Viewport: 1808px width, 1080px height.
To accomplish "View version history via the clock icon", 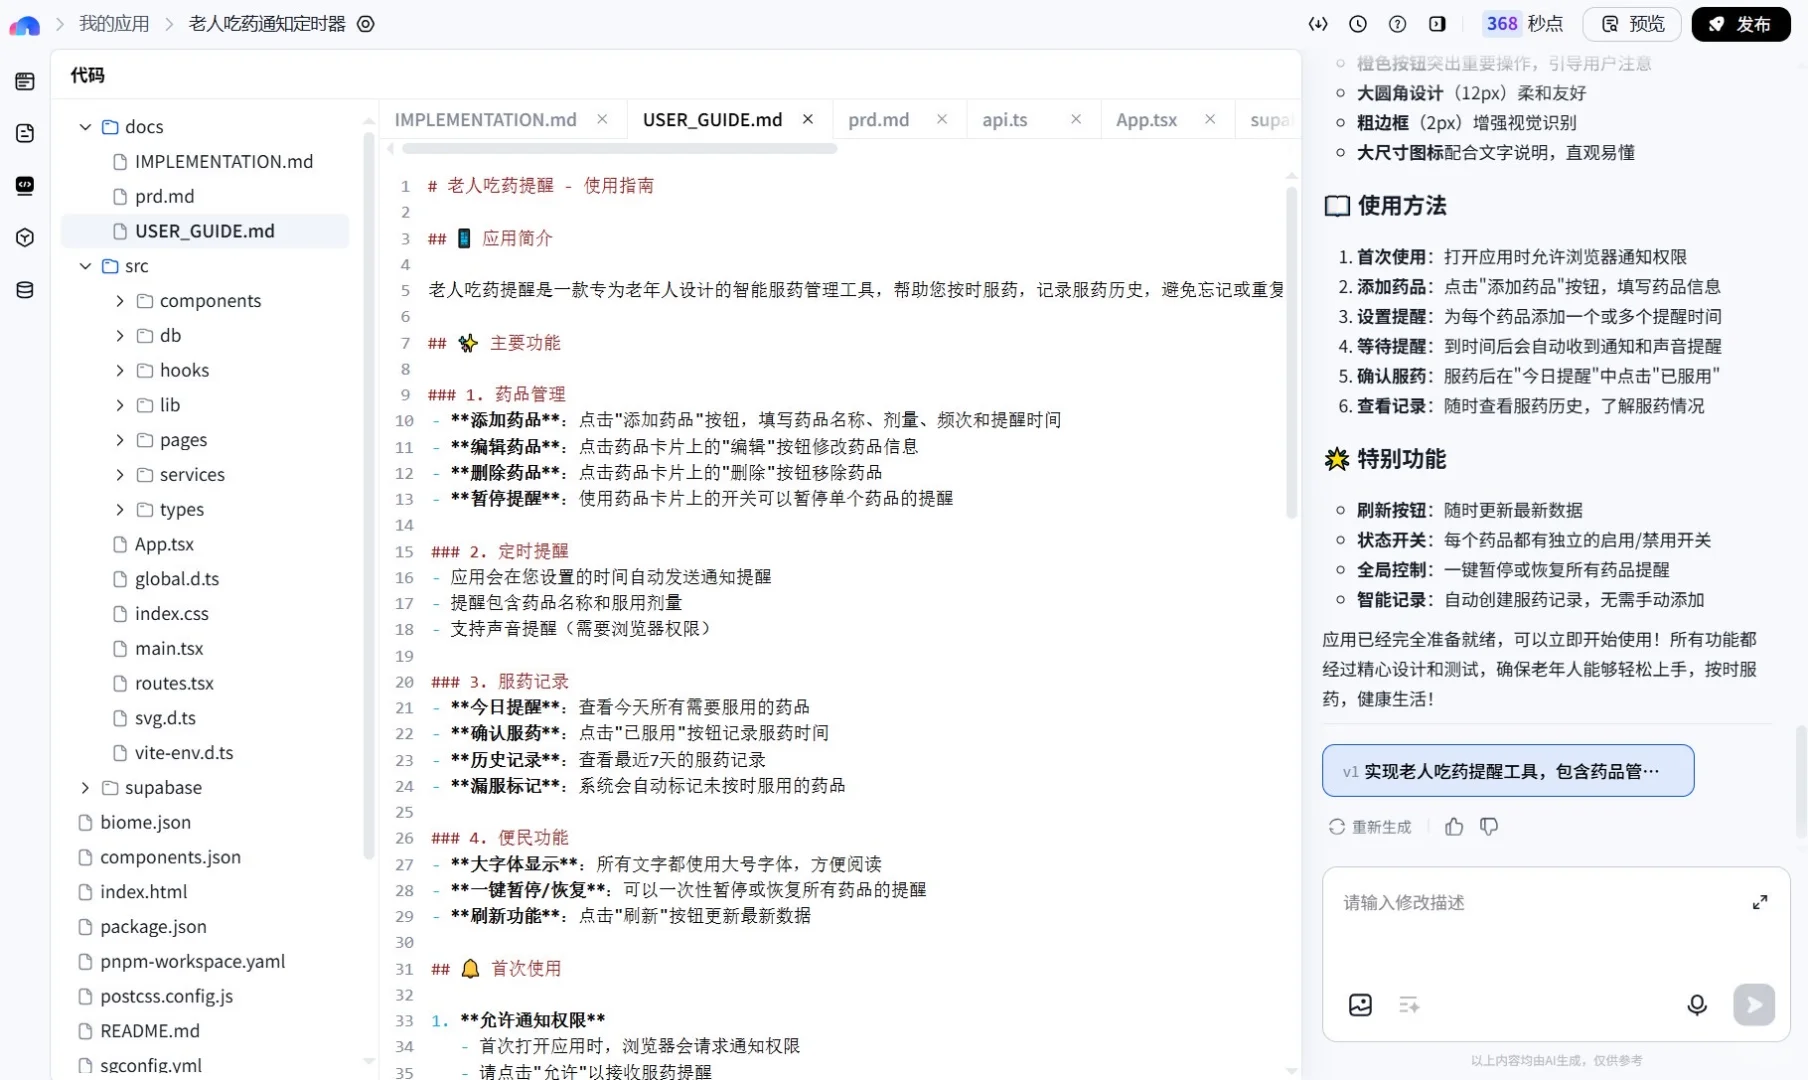I will pos(1358,24).
